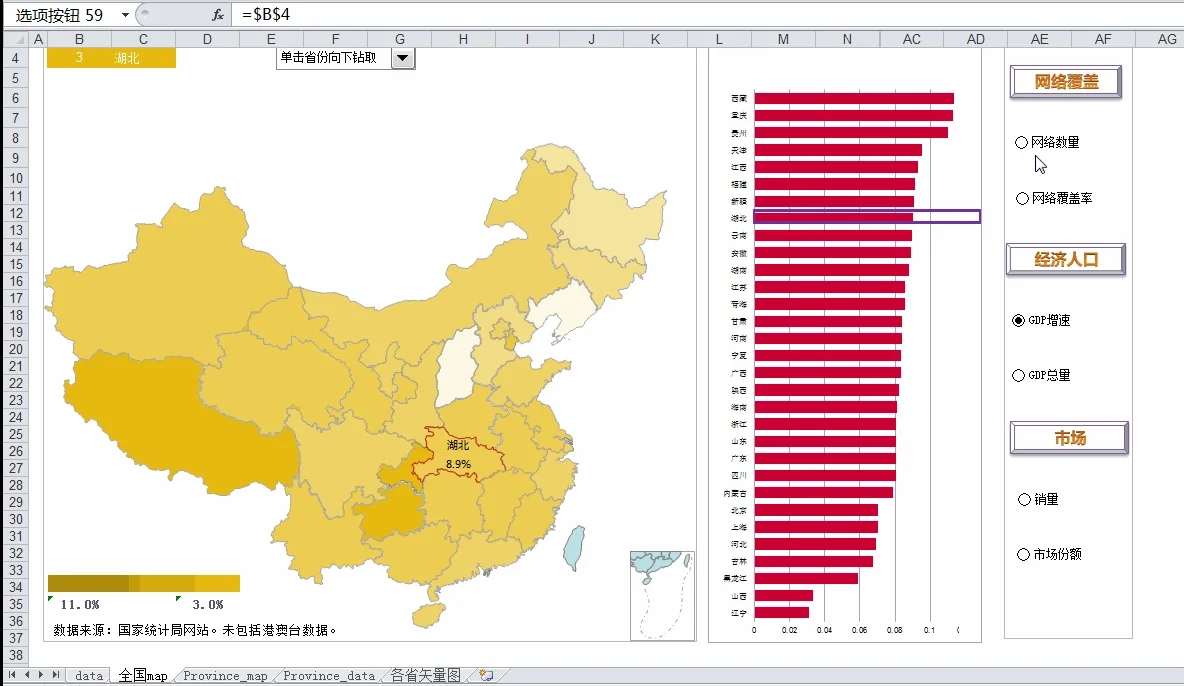The height and width of the screenshot is (686, 1184).
Task: Click the 辽宁 bar in the chart
Action: pos(782,613)
